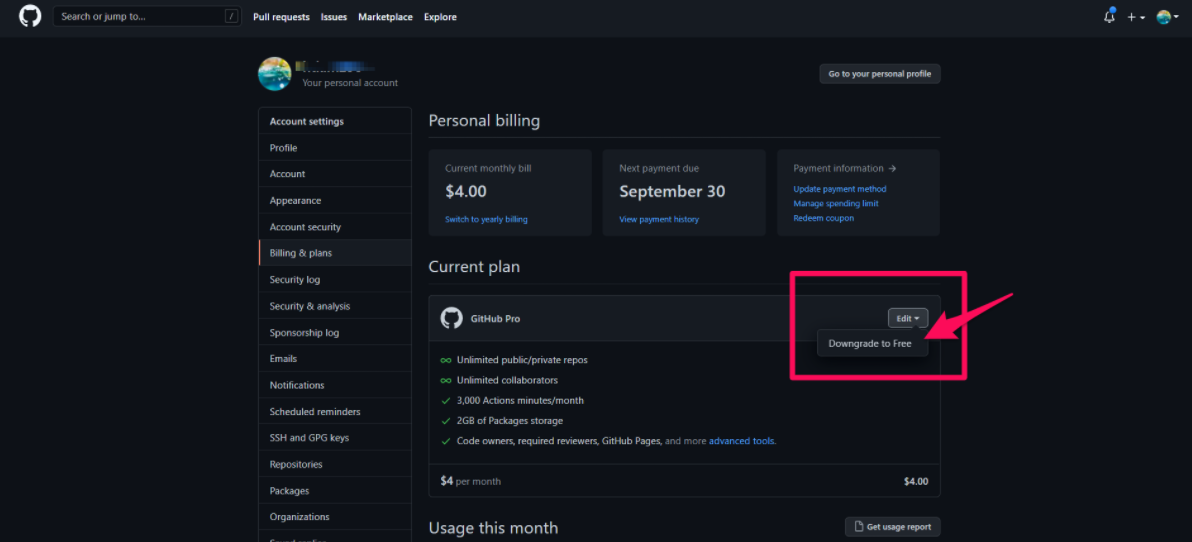Click the Personal billing heading
Image resolution: width=1192 pixels, height=542 pixels.
click(484, 121)
